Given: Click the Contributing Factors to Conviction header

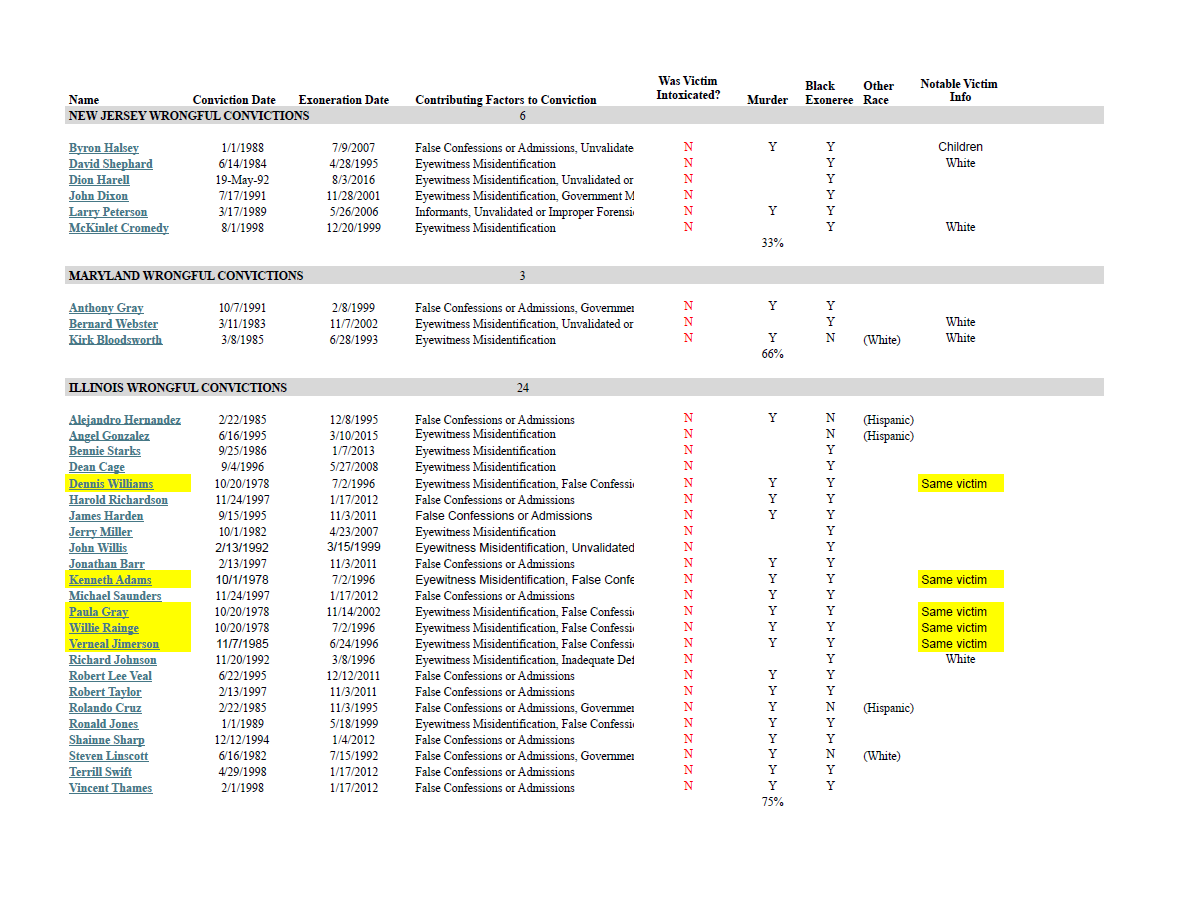Looking at the screenshot, I should (x=506, y=100).
